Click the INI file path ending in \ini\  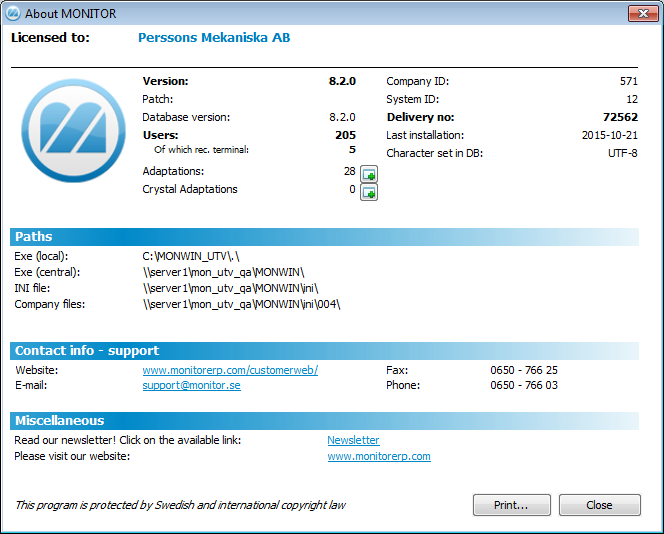pos(230,288)
